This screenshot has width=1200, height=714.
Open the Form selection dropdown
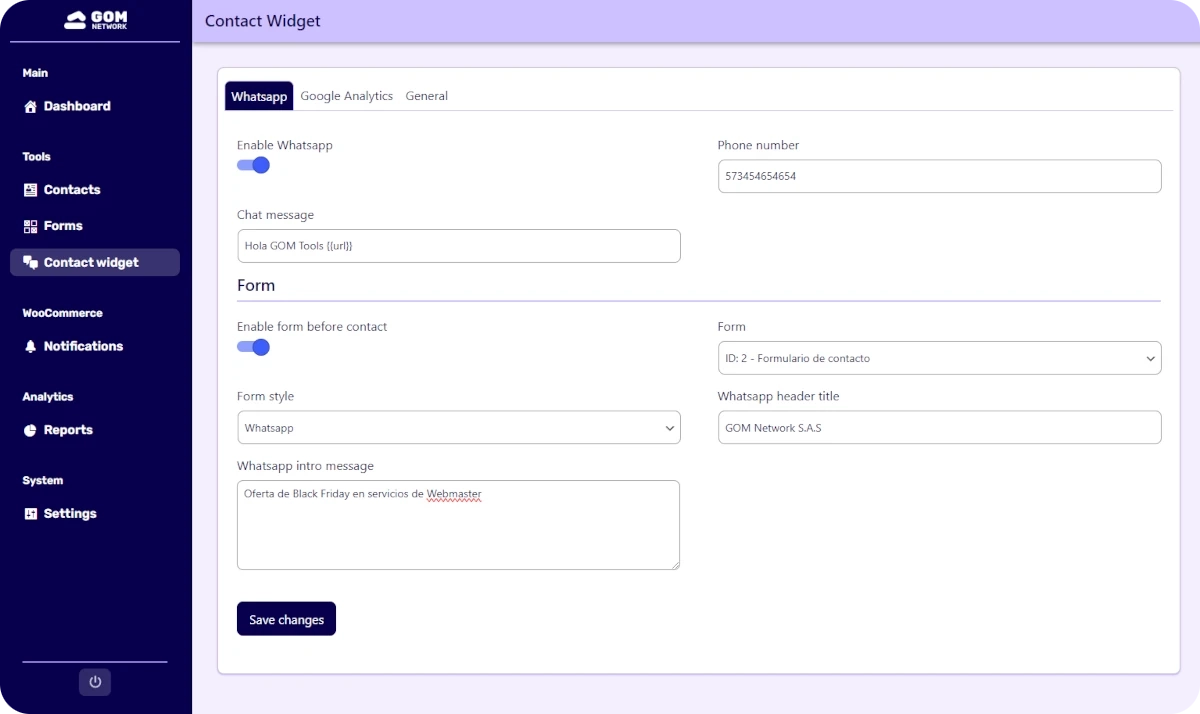(x=939, y=358)
